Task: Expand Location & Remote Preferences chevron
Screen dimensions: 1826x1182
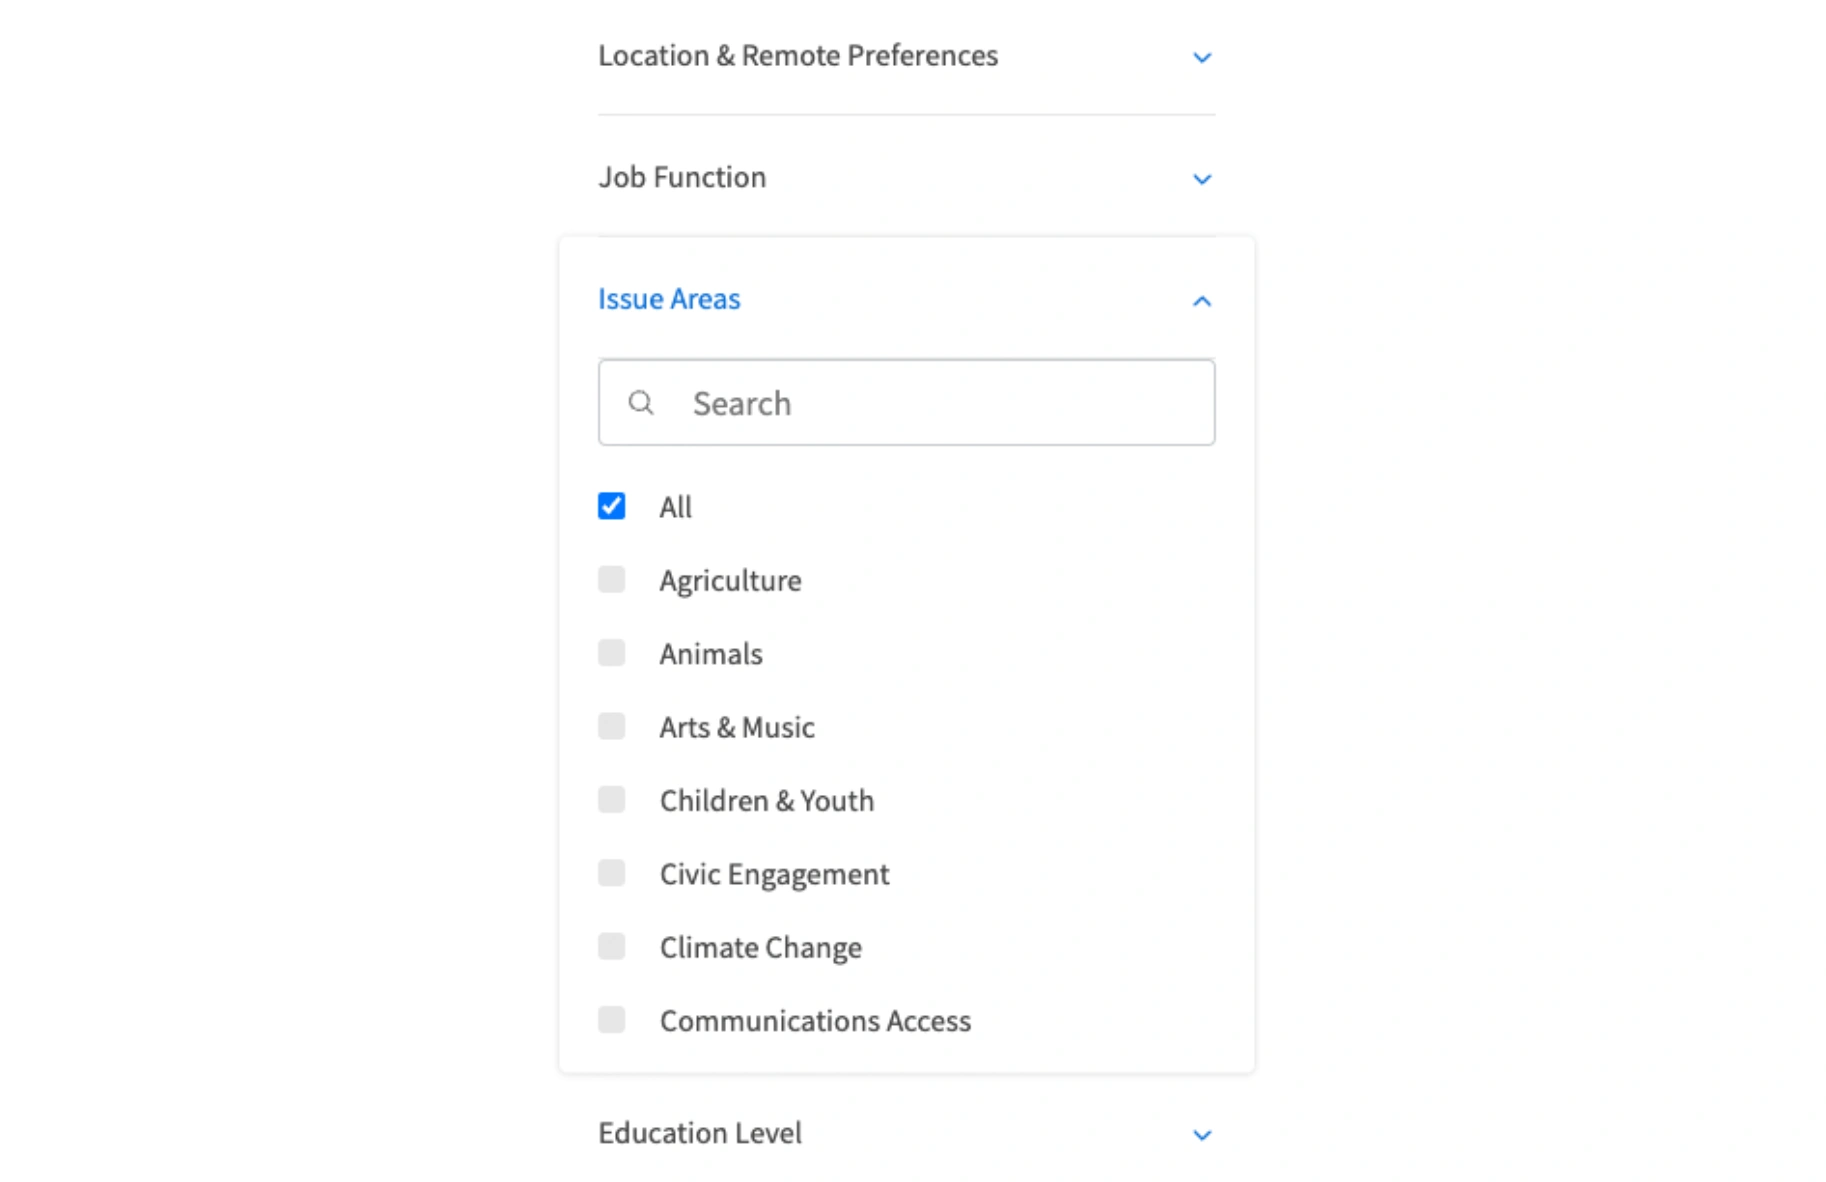Action: coord(1202,57)
